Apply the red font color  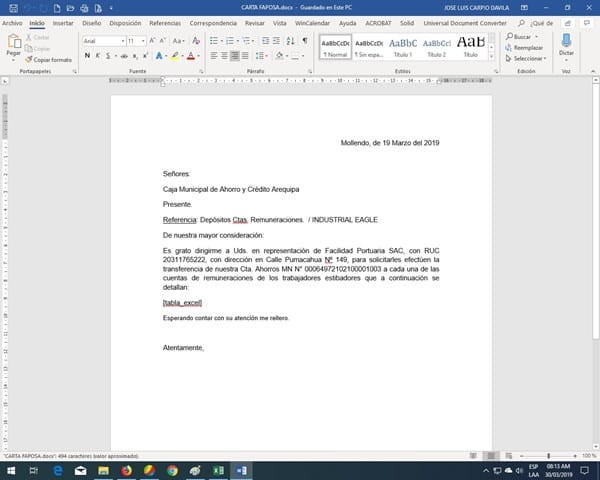tap(191, 56)
